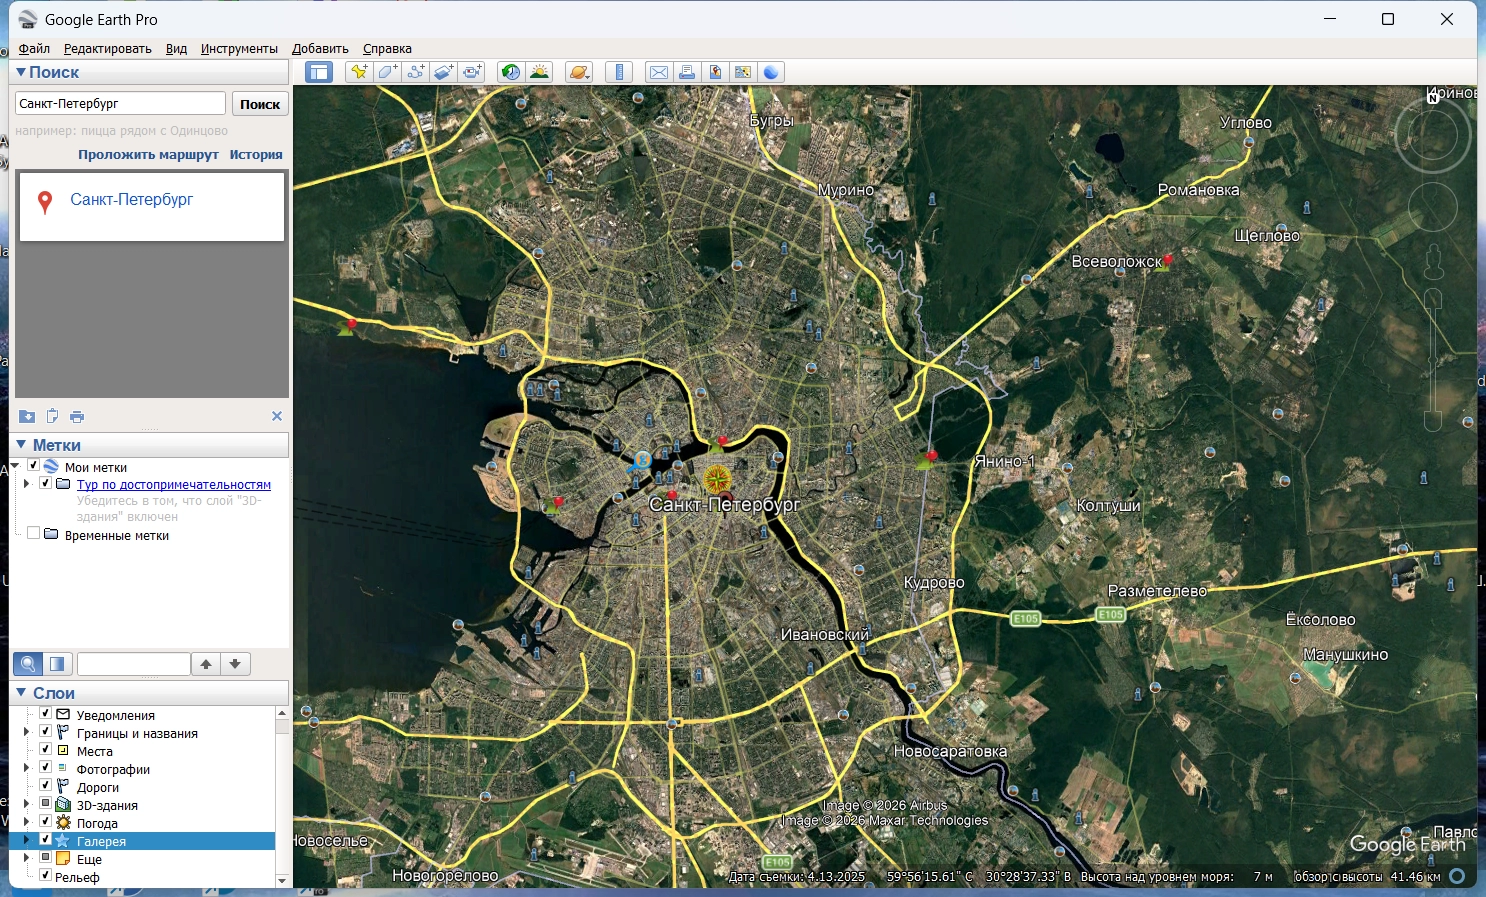Screen dimensions: 1486x897
Task: Open the Санкт-Петербург search result
Action: (x=131, y=199)
